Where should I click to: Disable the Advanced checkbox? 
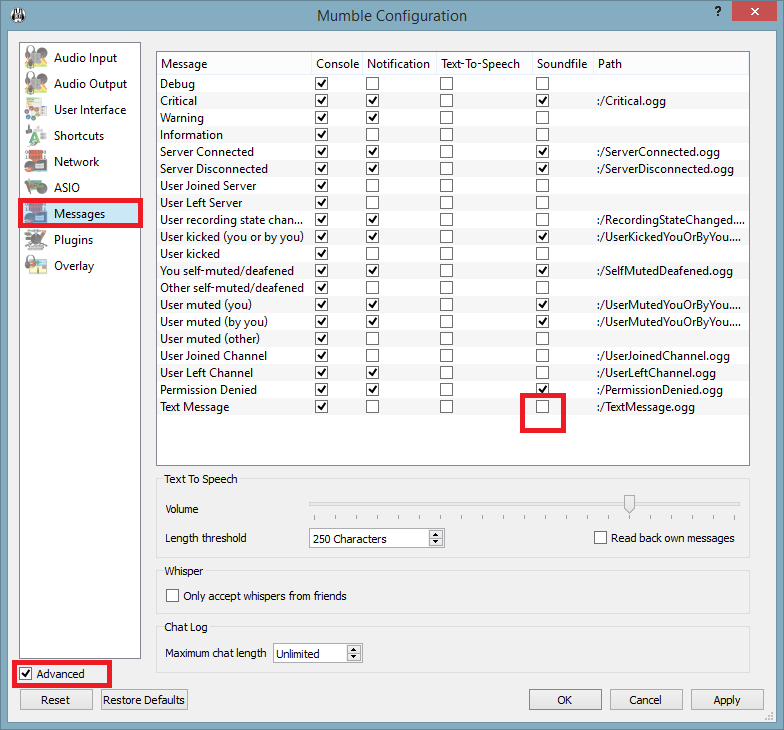(26, 674)
